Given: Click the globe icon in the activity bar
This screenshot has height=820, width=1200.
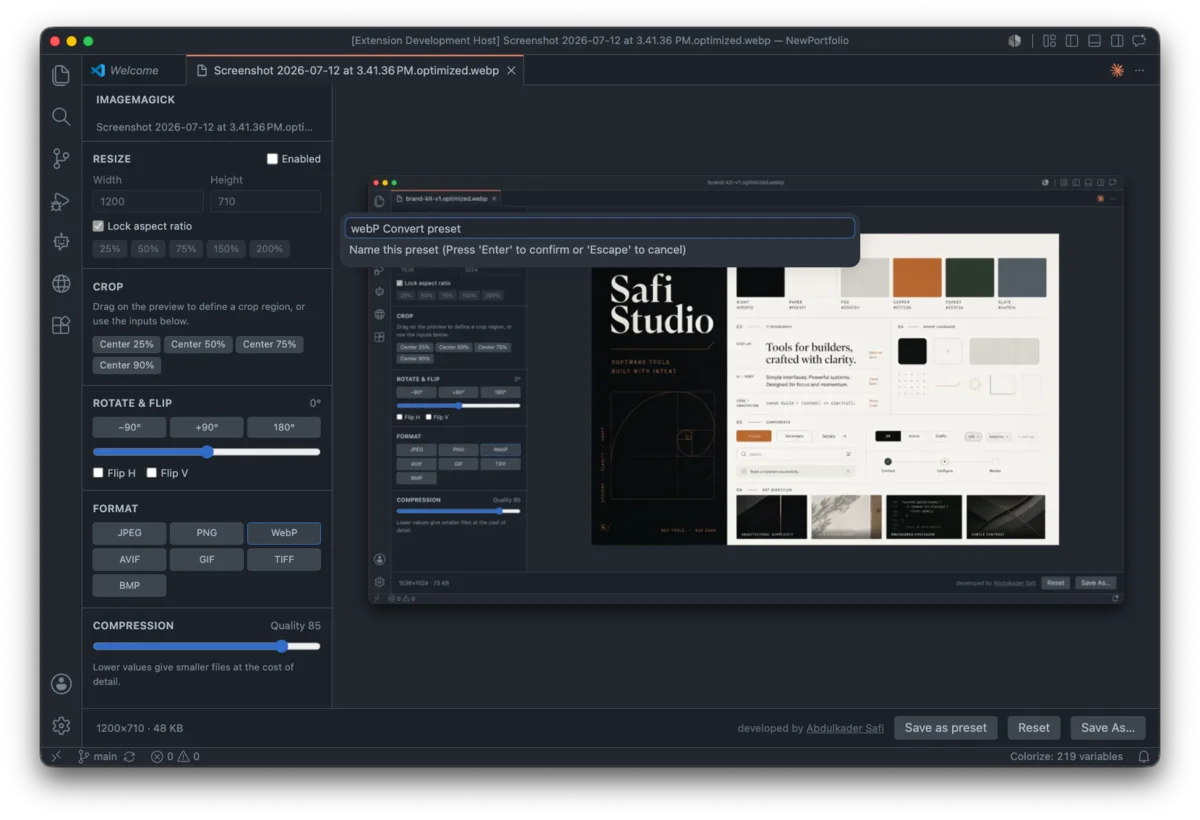Looking at the screenshot, I should click(61, 284).
